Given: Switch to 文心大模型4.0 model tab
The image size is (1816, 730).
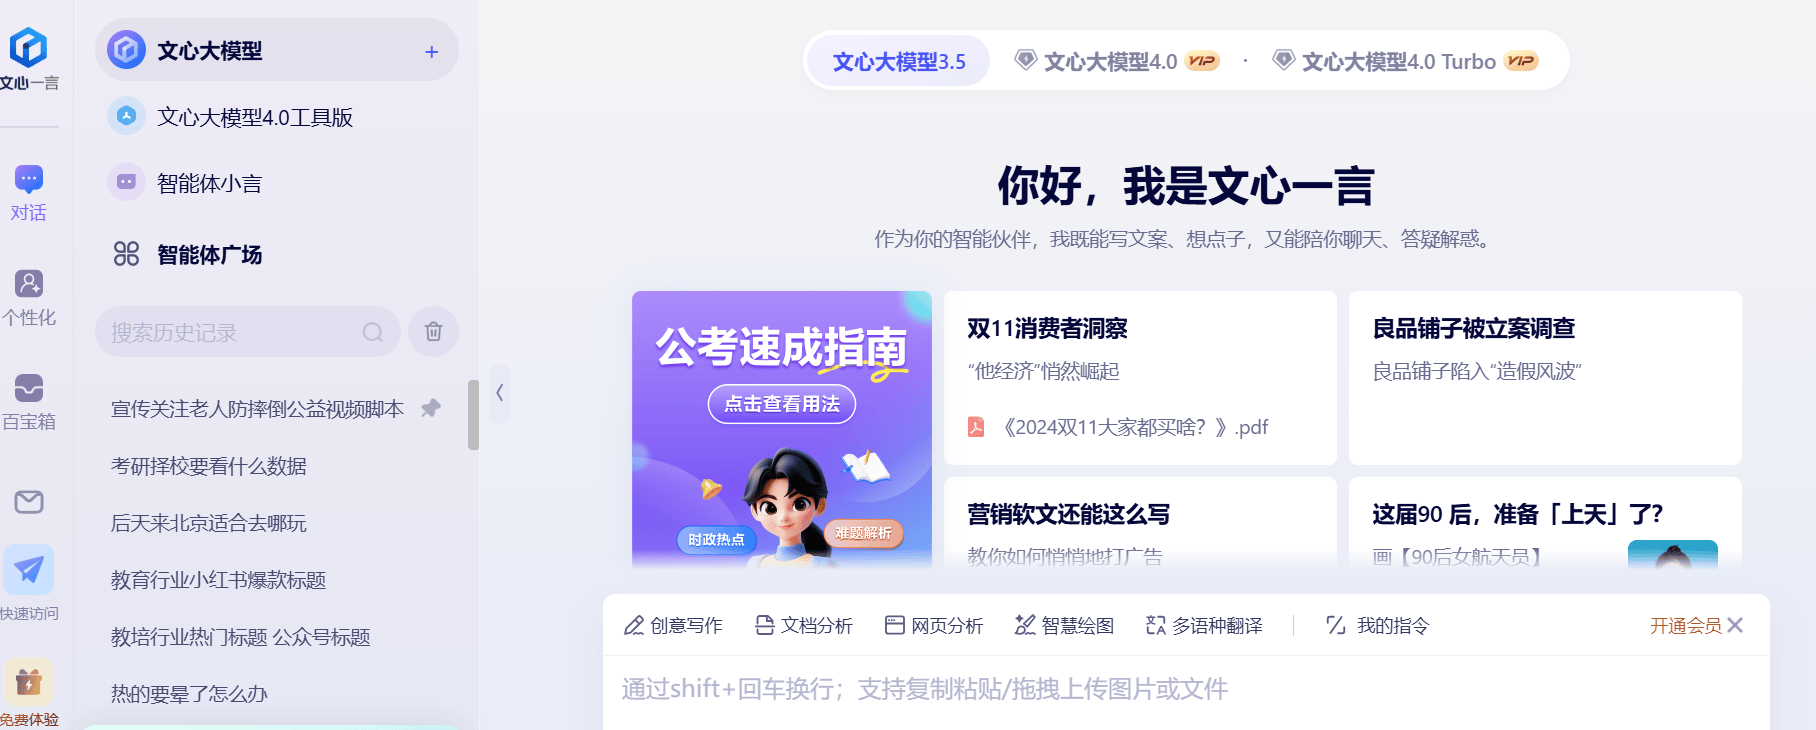Looking at the screenshot, I should click(1117, 62).
